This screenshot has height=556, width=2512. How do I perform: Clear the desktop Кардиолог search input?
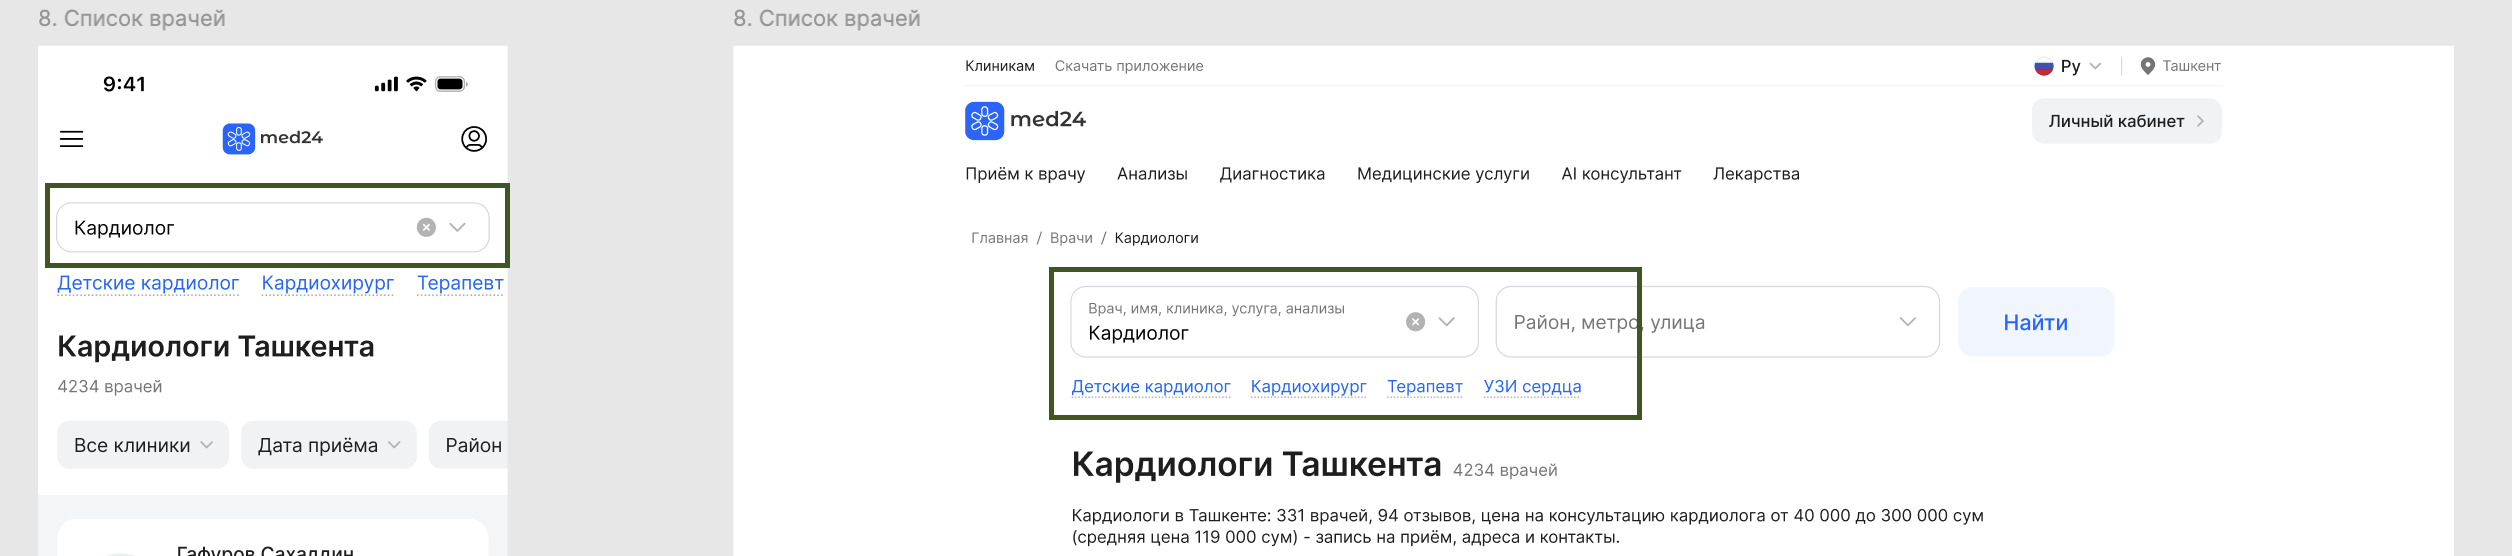click(1415, 322)
